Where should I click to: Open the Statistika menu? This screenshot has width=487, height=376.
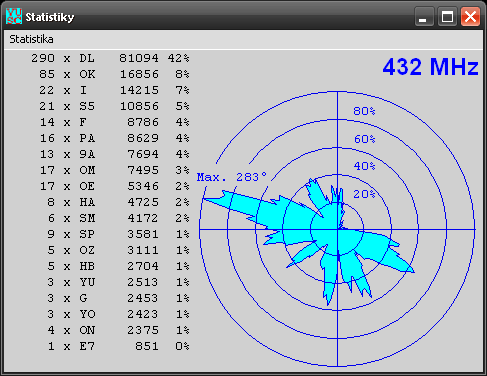31,39
